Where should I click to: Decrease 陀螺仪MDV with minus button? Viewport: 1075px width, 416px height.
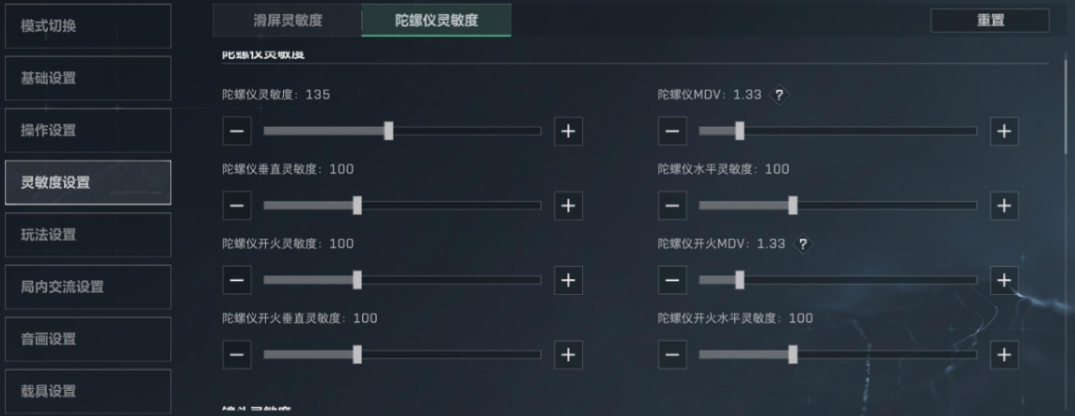click(x=673, y=131)
